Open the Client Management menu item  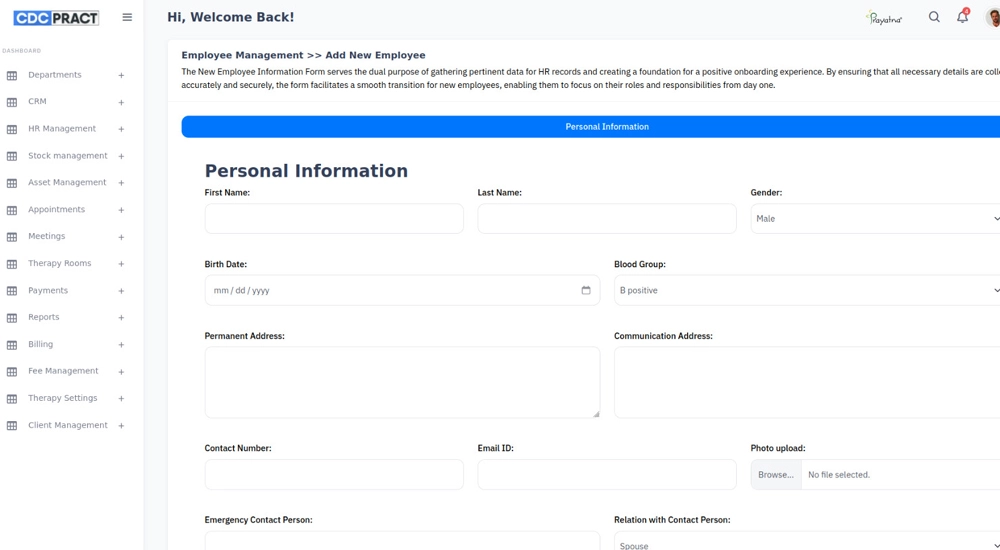[67, 426]
